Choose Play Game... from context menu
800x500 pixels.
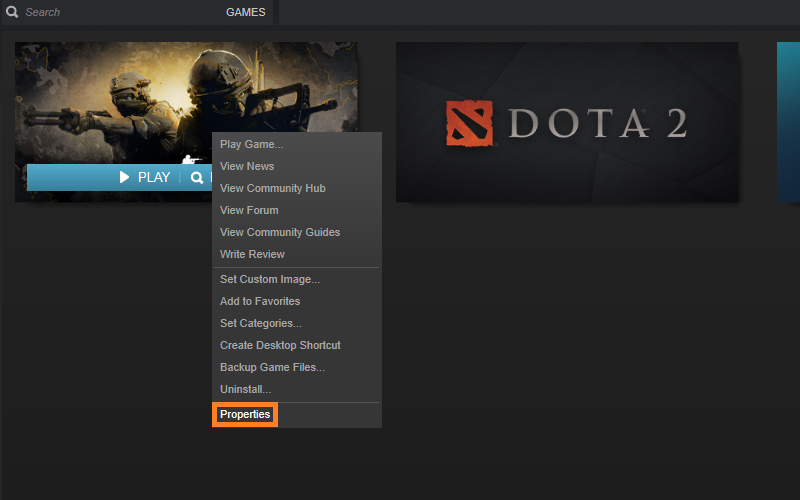(251, 145)
